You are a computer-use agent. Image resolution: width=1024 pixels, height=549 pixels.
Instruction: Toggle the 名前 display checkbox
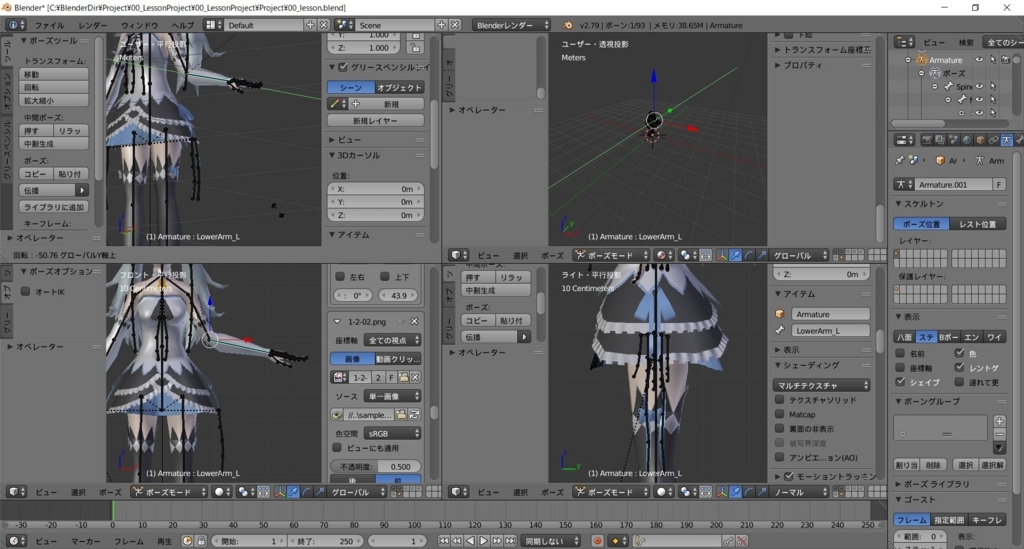901,353
